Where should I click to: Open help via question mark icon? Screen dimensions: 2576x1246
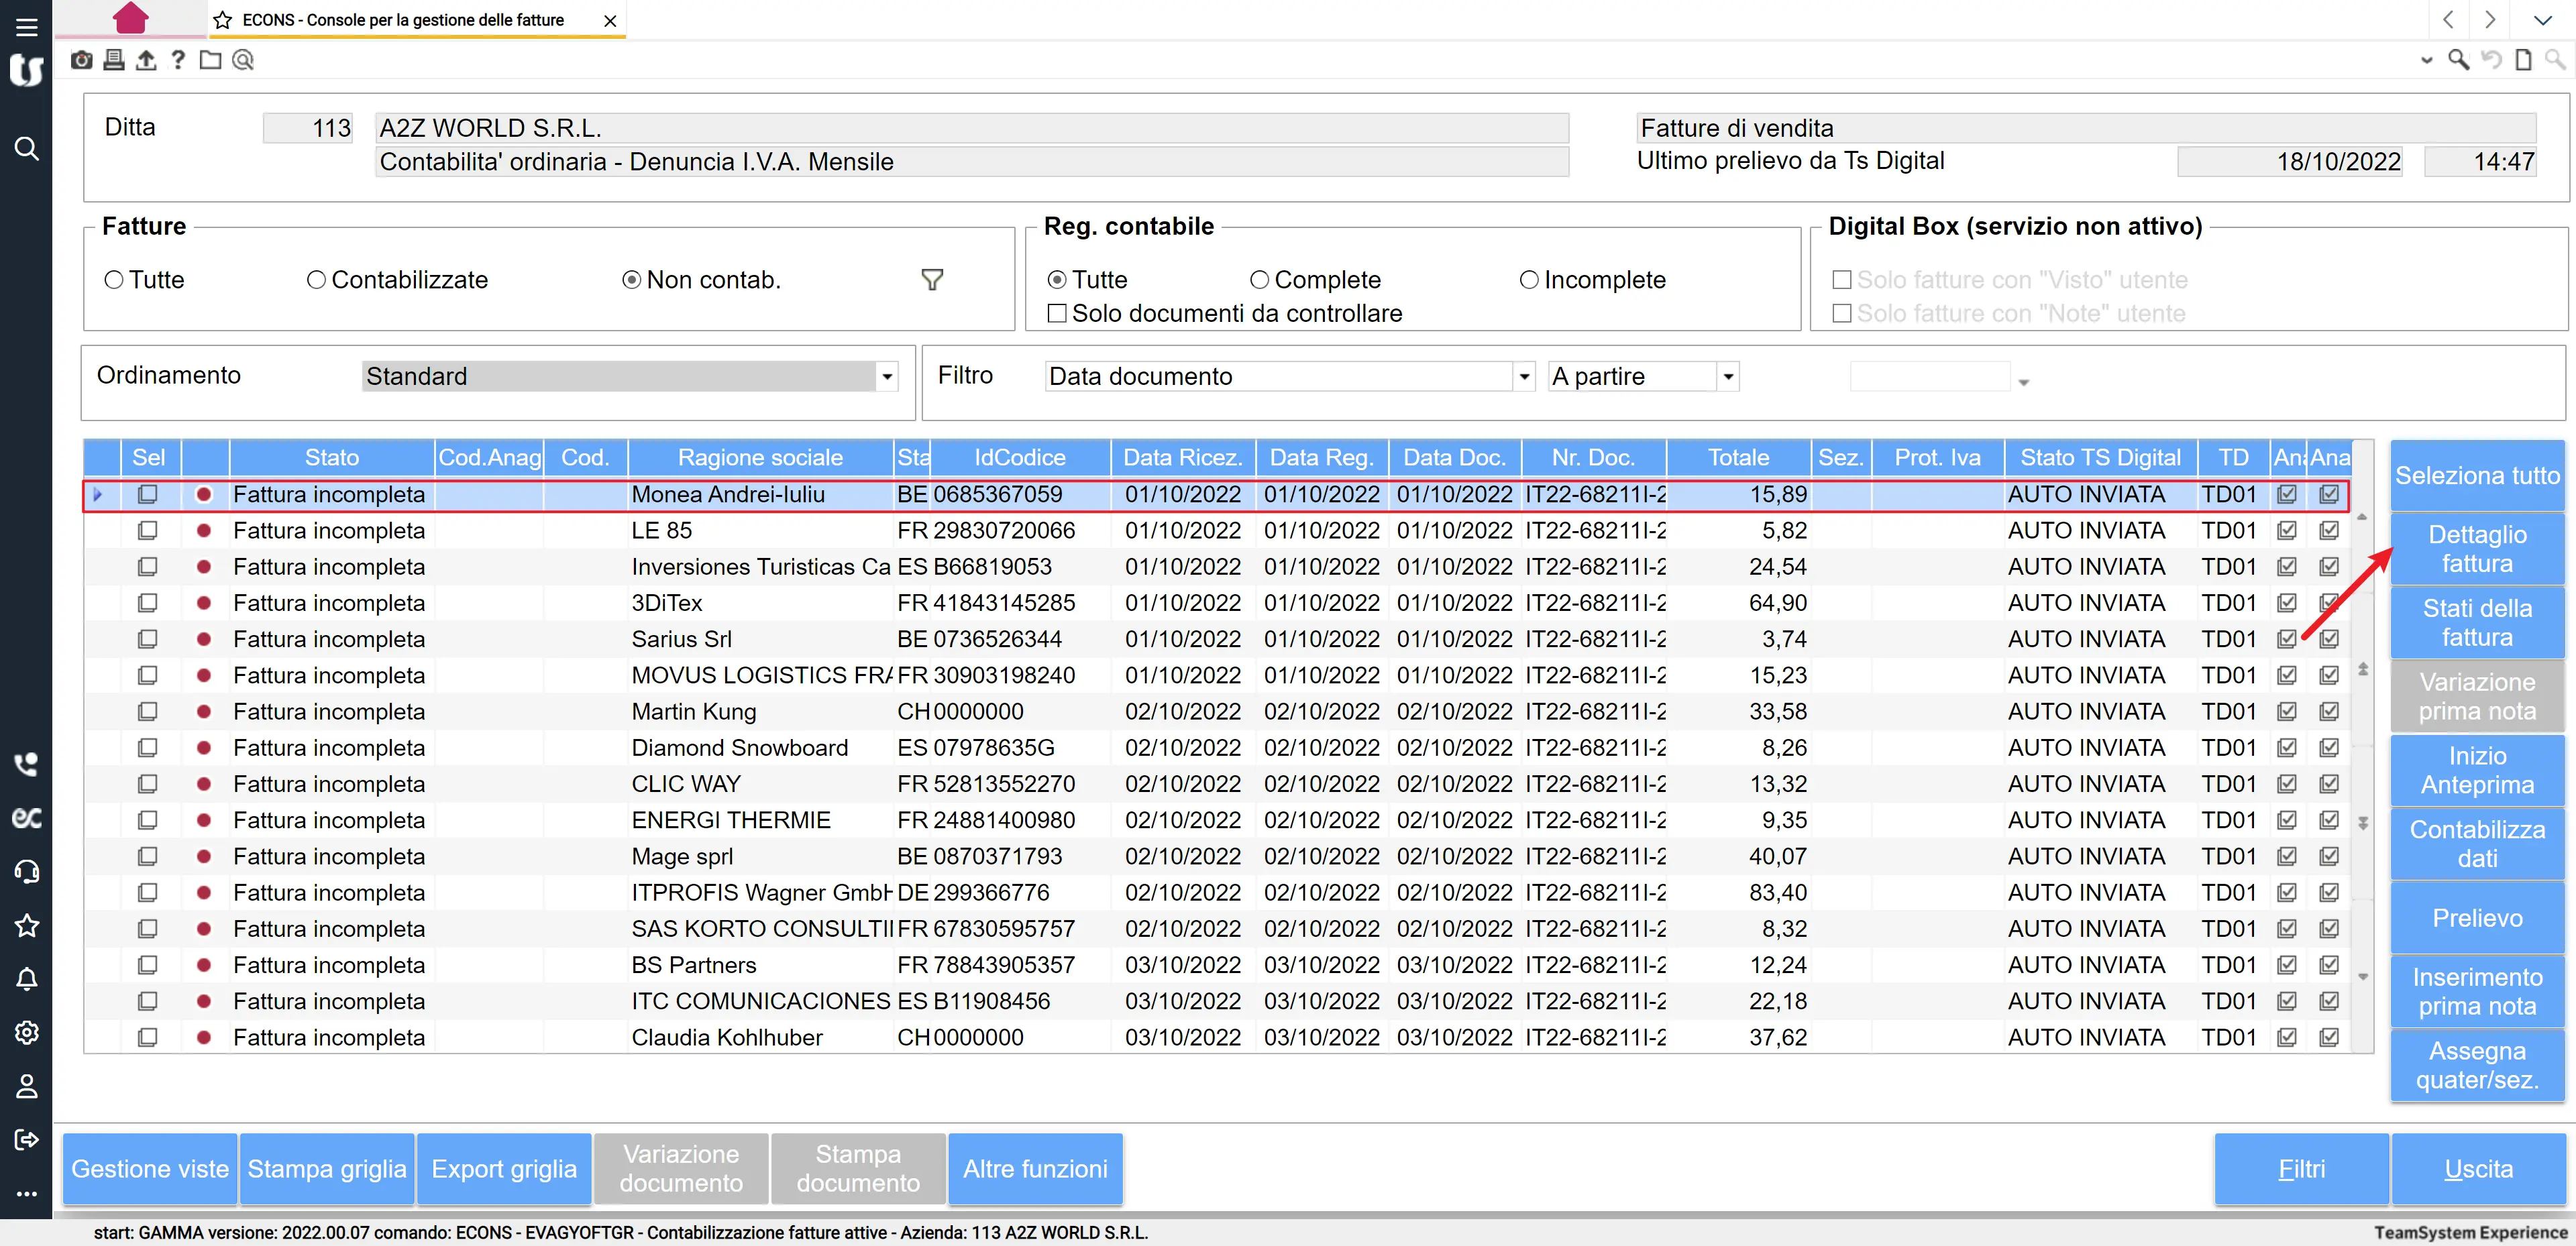178,60
